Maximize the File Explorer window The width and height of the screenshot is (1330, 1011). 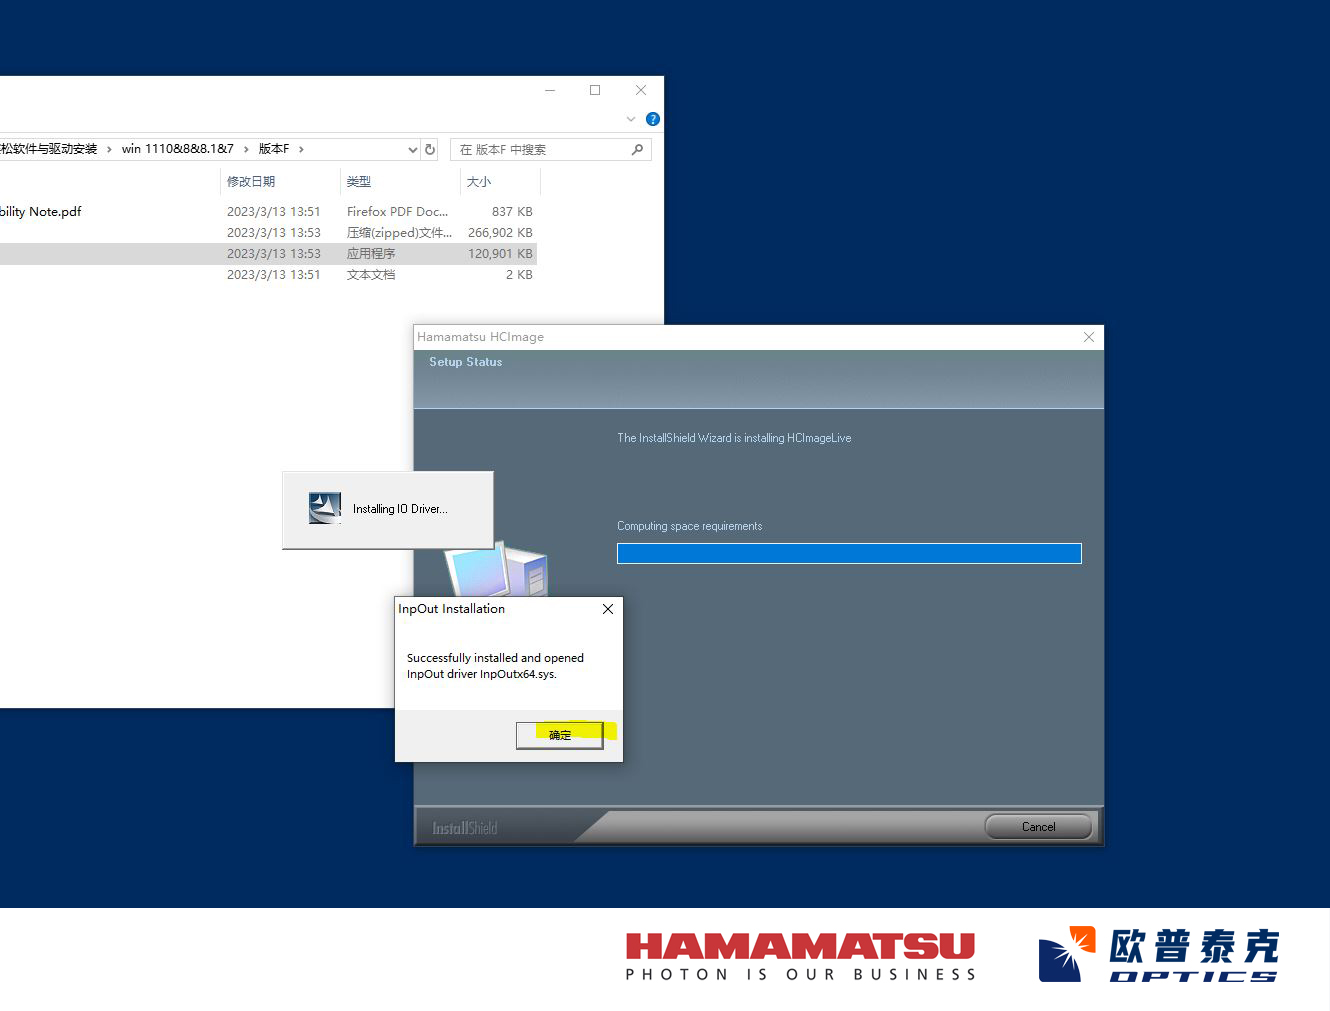click(595, 90)
